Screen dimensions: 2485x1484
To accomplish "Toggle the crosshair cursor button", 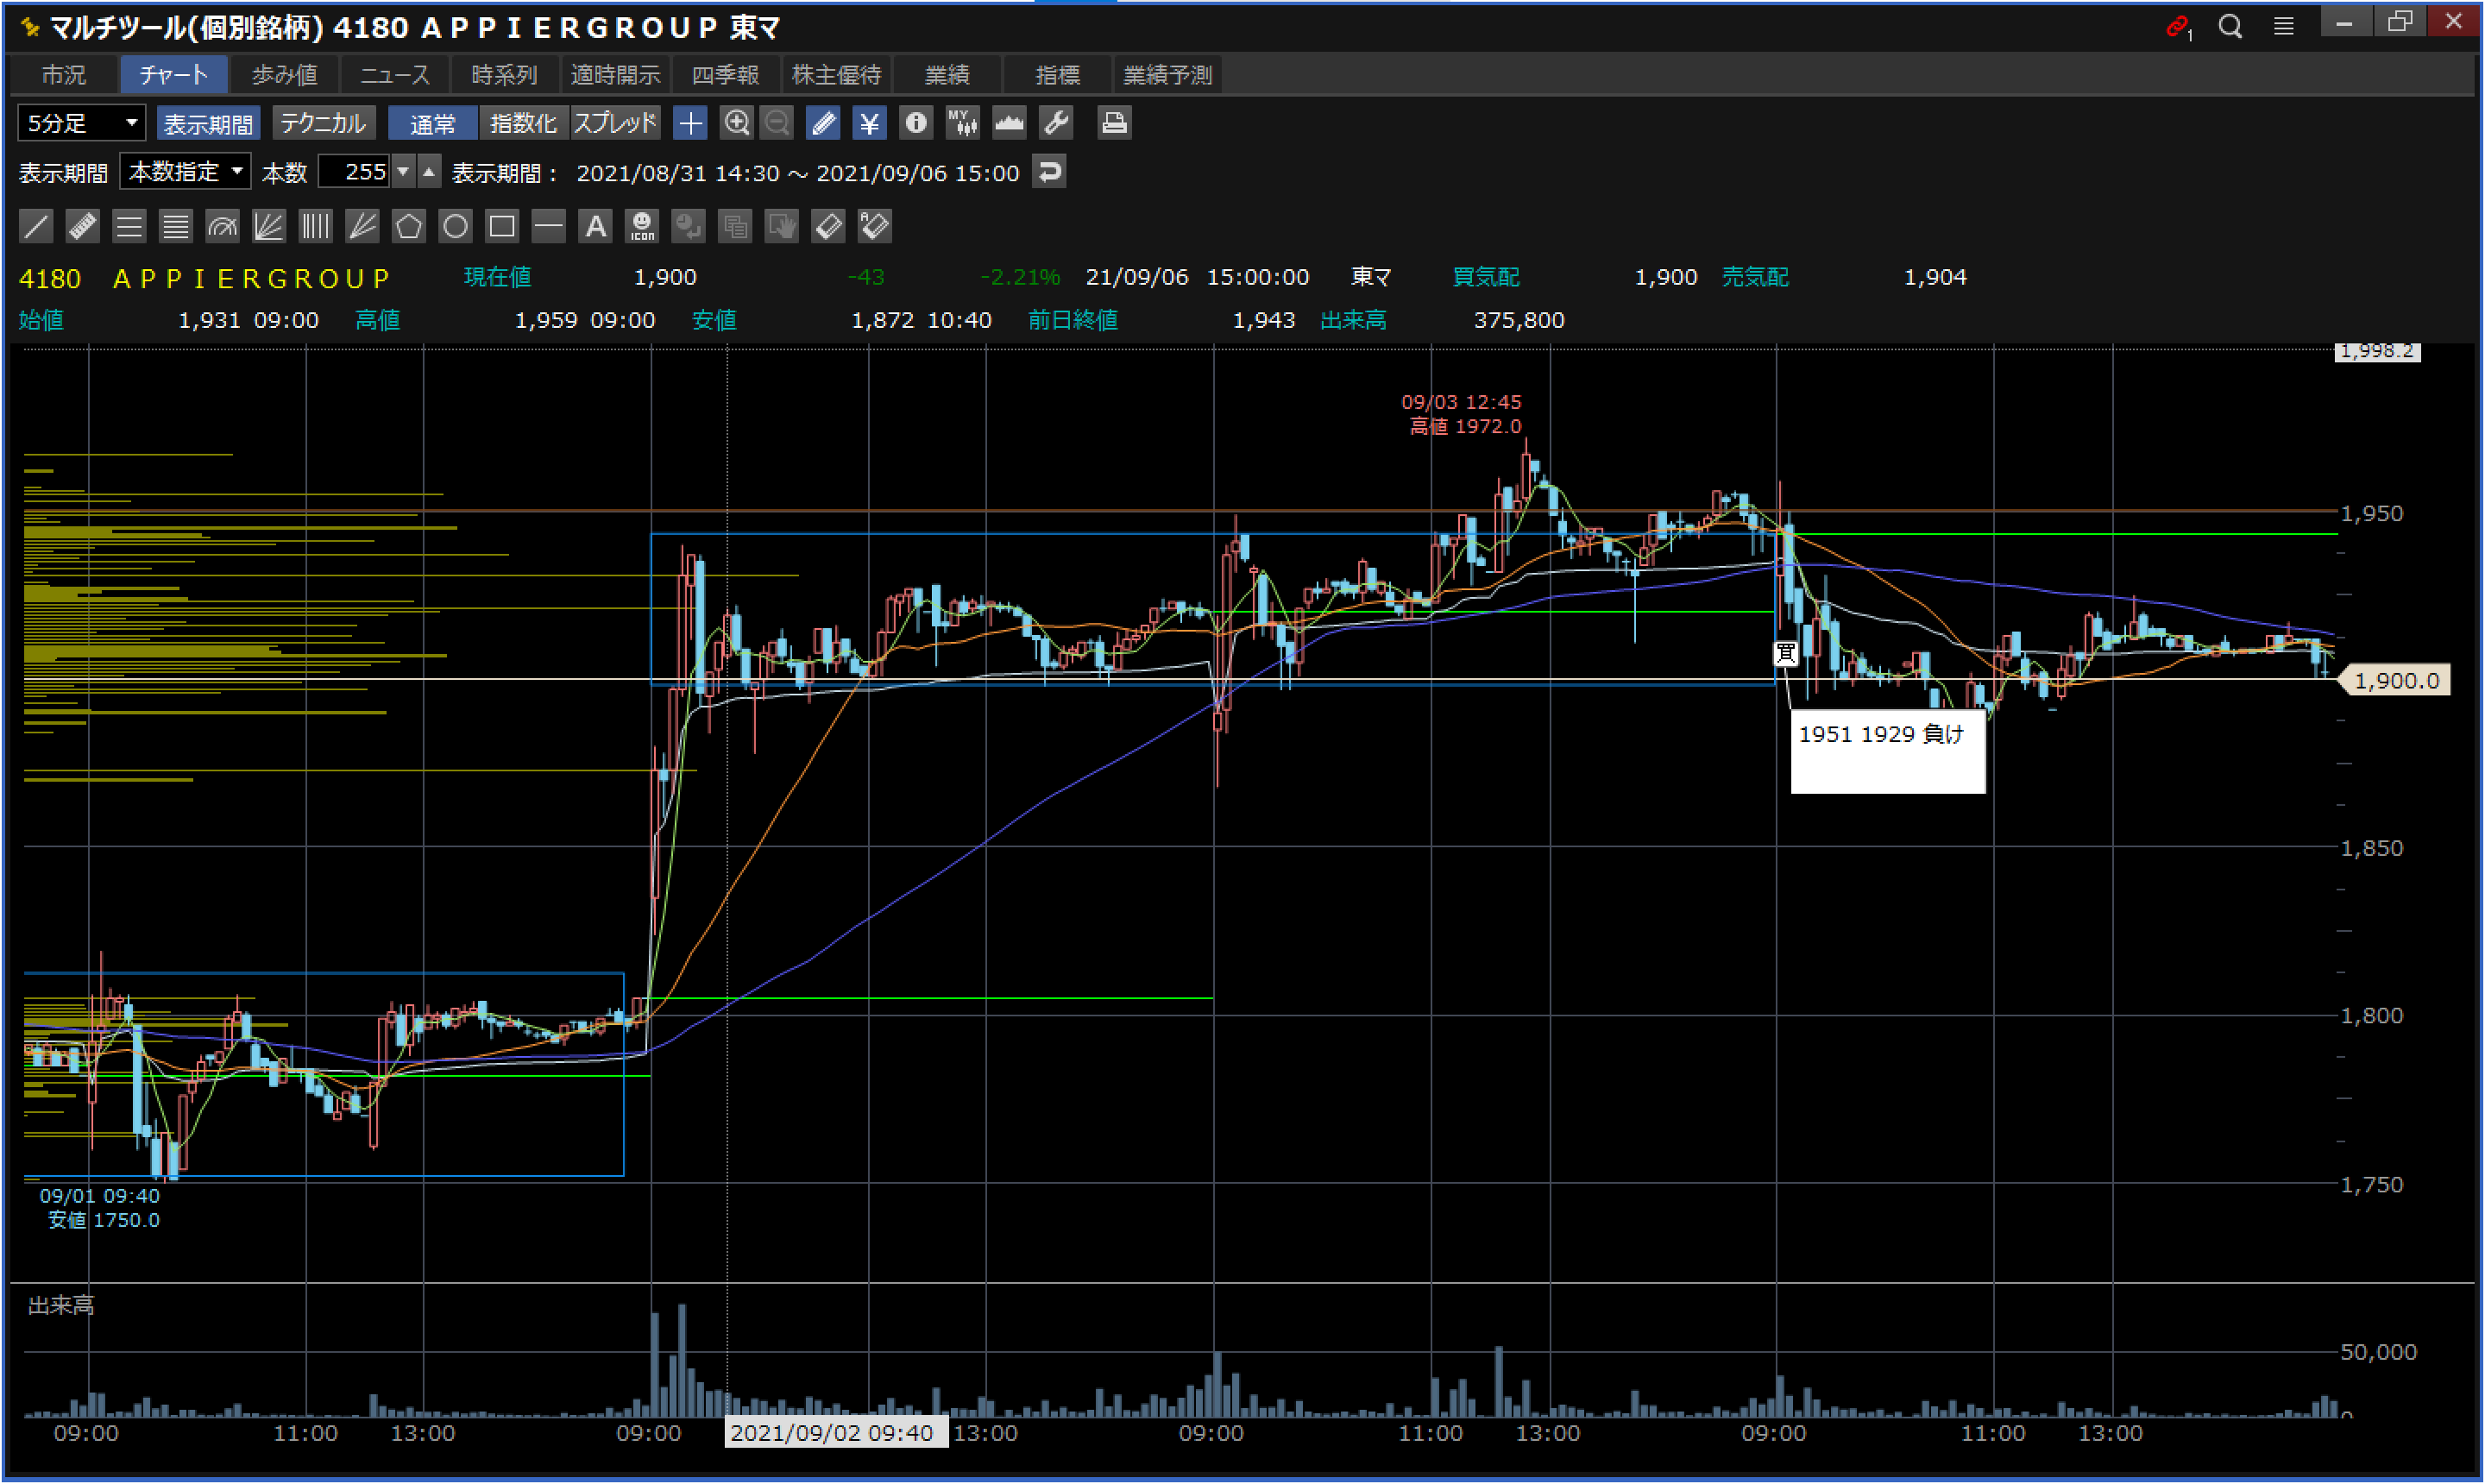I will (x=690, y=123).
